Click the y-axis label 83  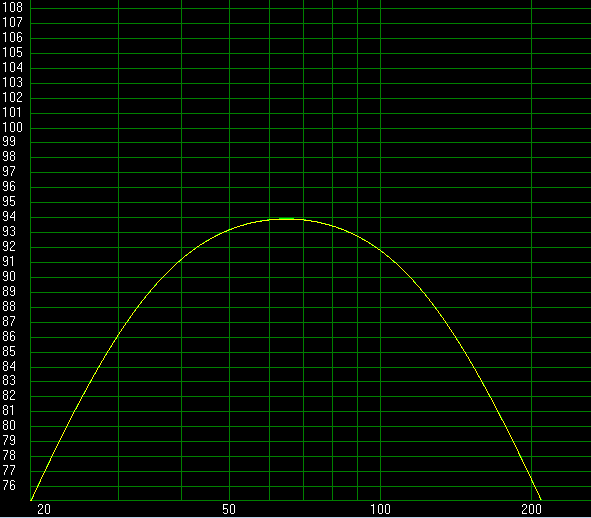[x=9, y=380]
